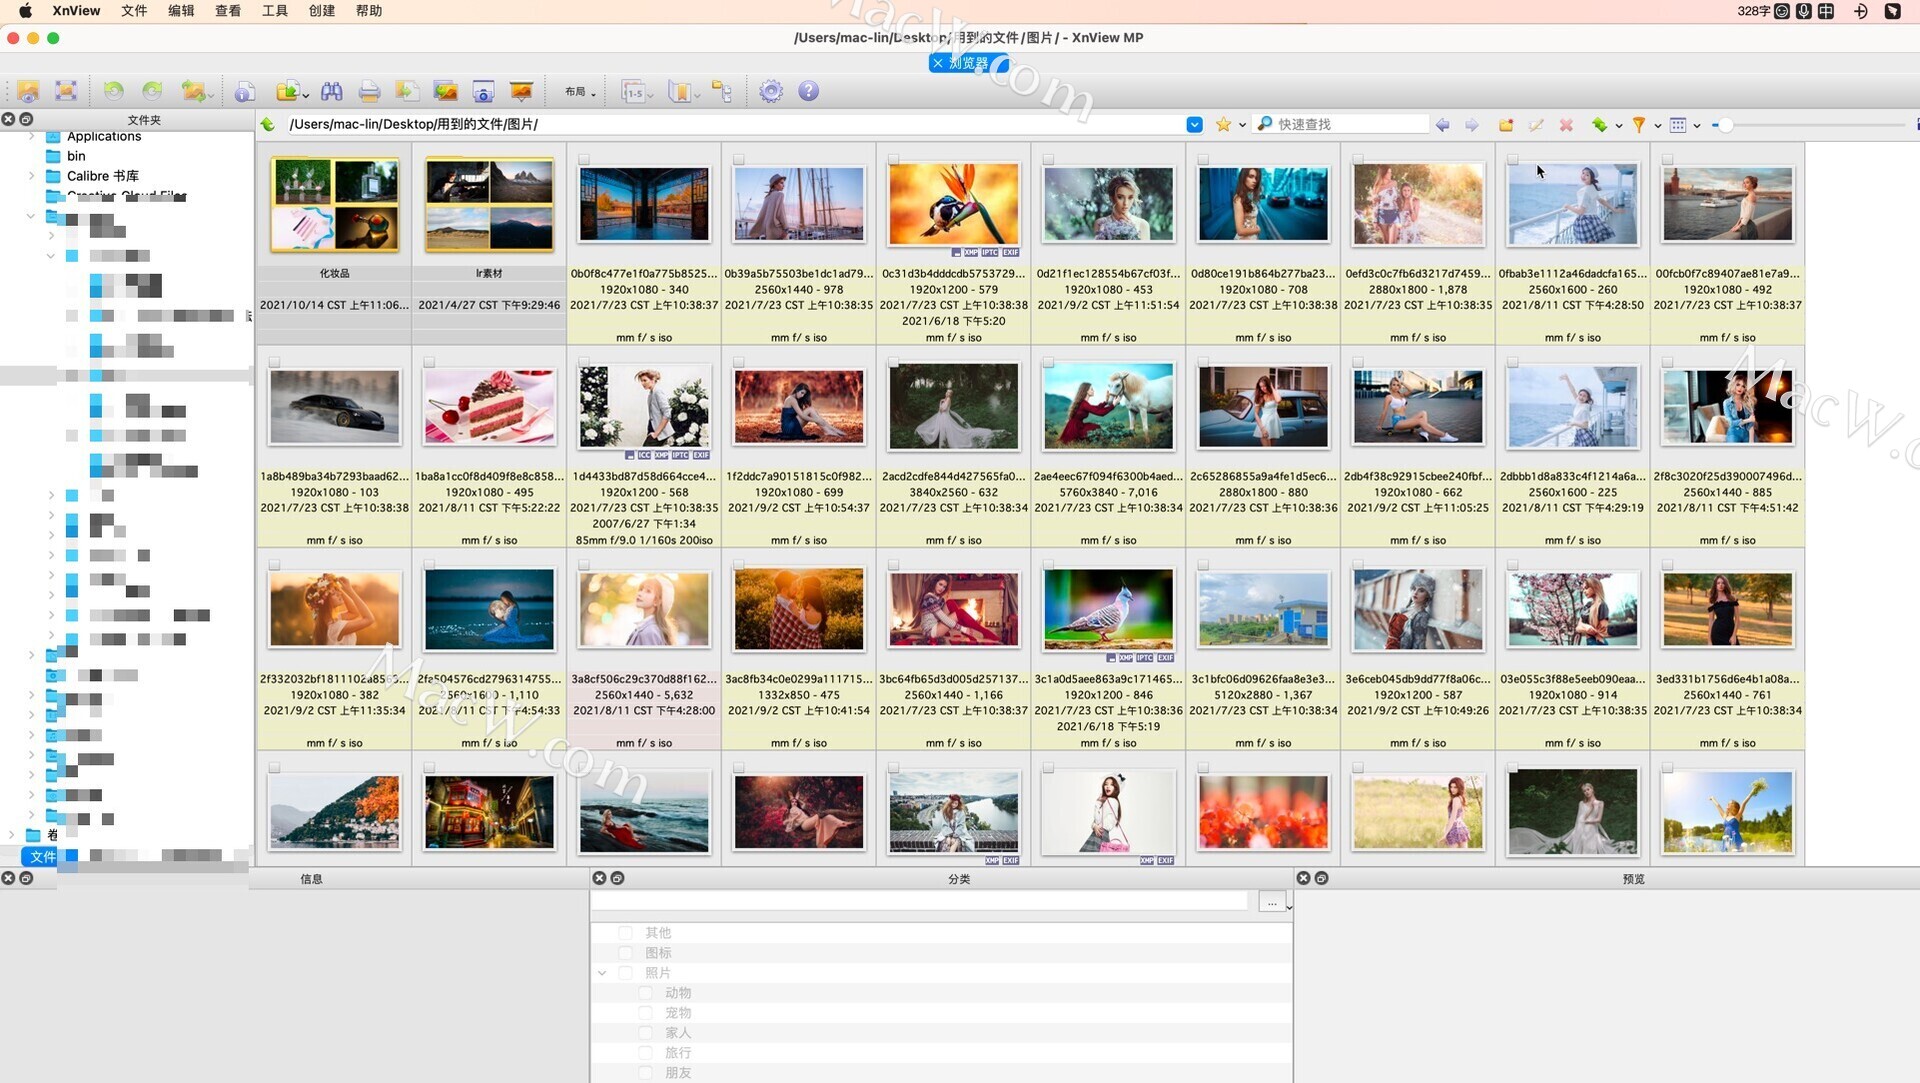
Task: Open the 编辑 menu
Action: click(181, 11)
